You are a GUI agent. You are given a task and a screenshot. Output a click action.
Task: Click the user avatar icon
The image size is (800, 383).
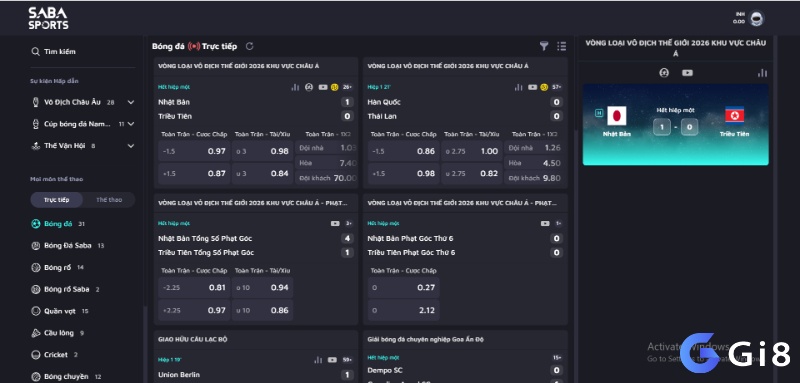(x=756, y=19)
